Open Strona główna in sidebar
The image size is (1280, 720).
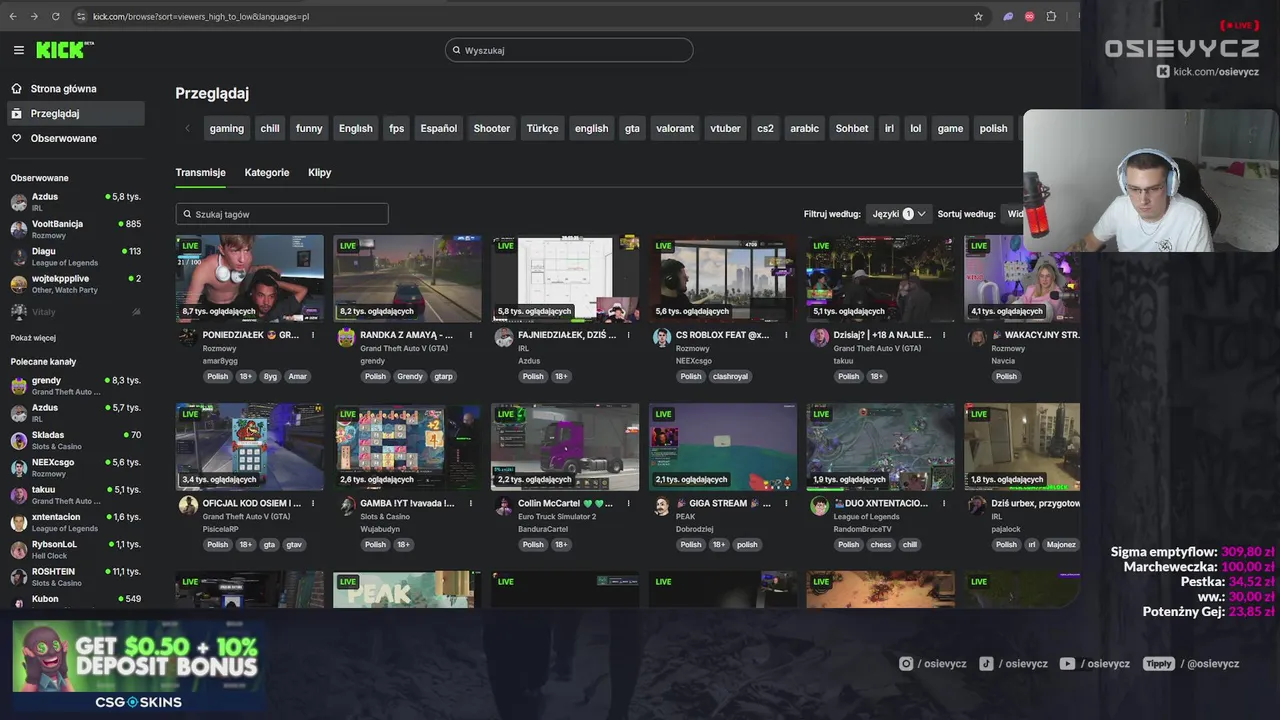[75, 88]
